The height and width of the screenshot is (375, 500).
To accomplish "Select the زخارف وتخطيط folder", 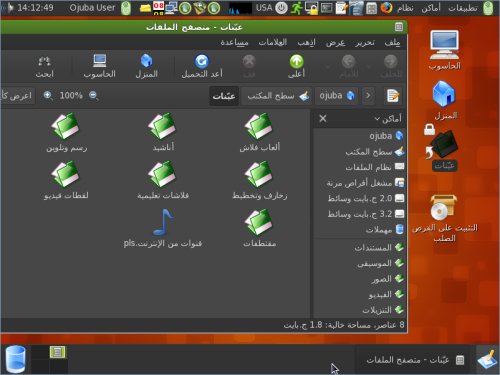I will [259, 180].
